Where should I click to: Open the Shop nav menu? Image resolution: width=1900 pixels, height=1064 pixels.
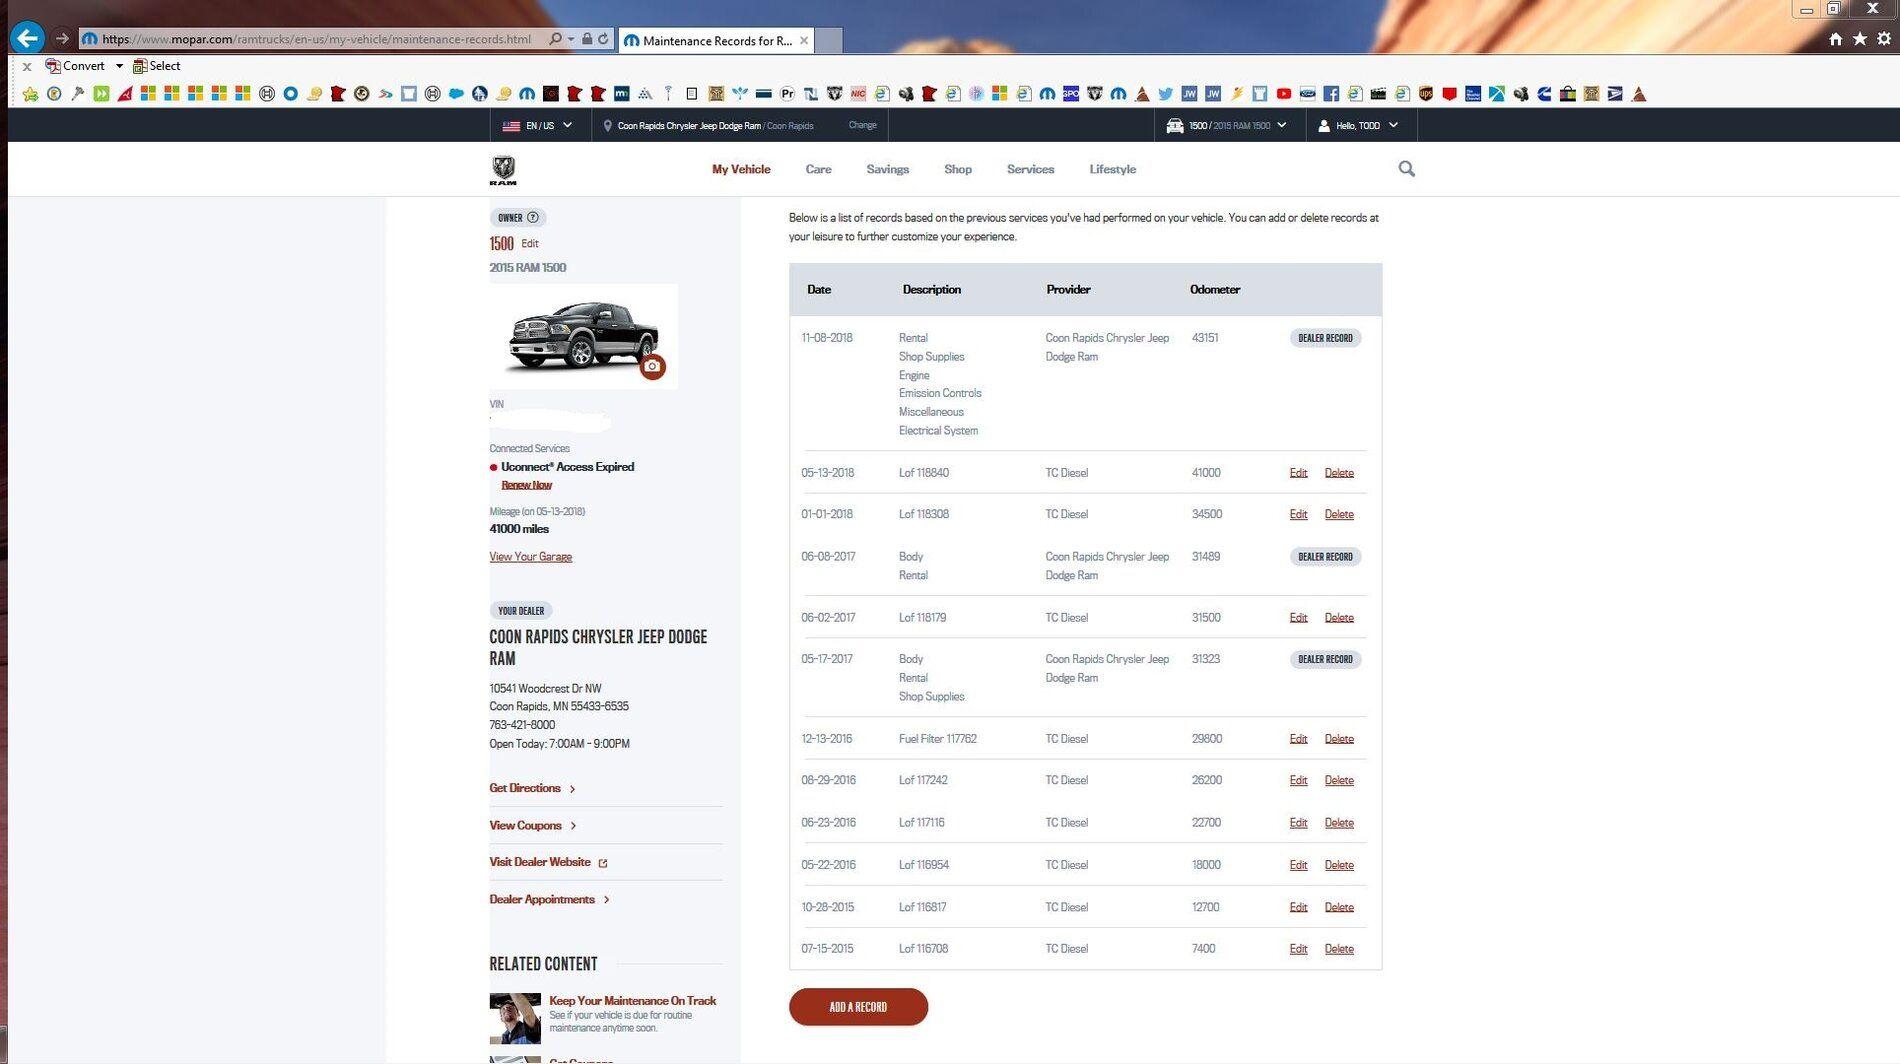pyautogui.click(x=958, y=169)
